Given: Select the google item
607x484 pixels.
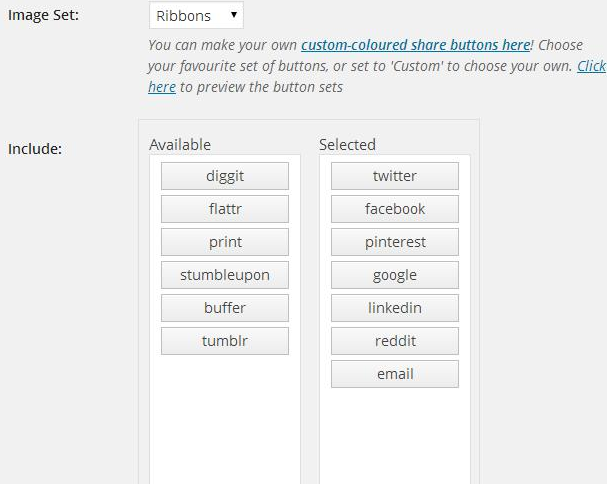Looking at the screenshot, I should point(395,275).
